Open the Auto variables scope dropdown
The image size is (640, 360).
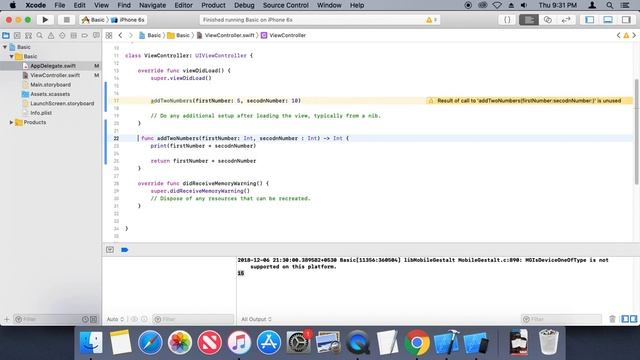[x=115, y=319]
